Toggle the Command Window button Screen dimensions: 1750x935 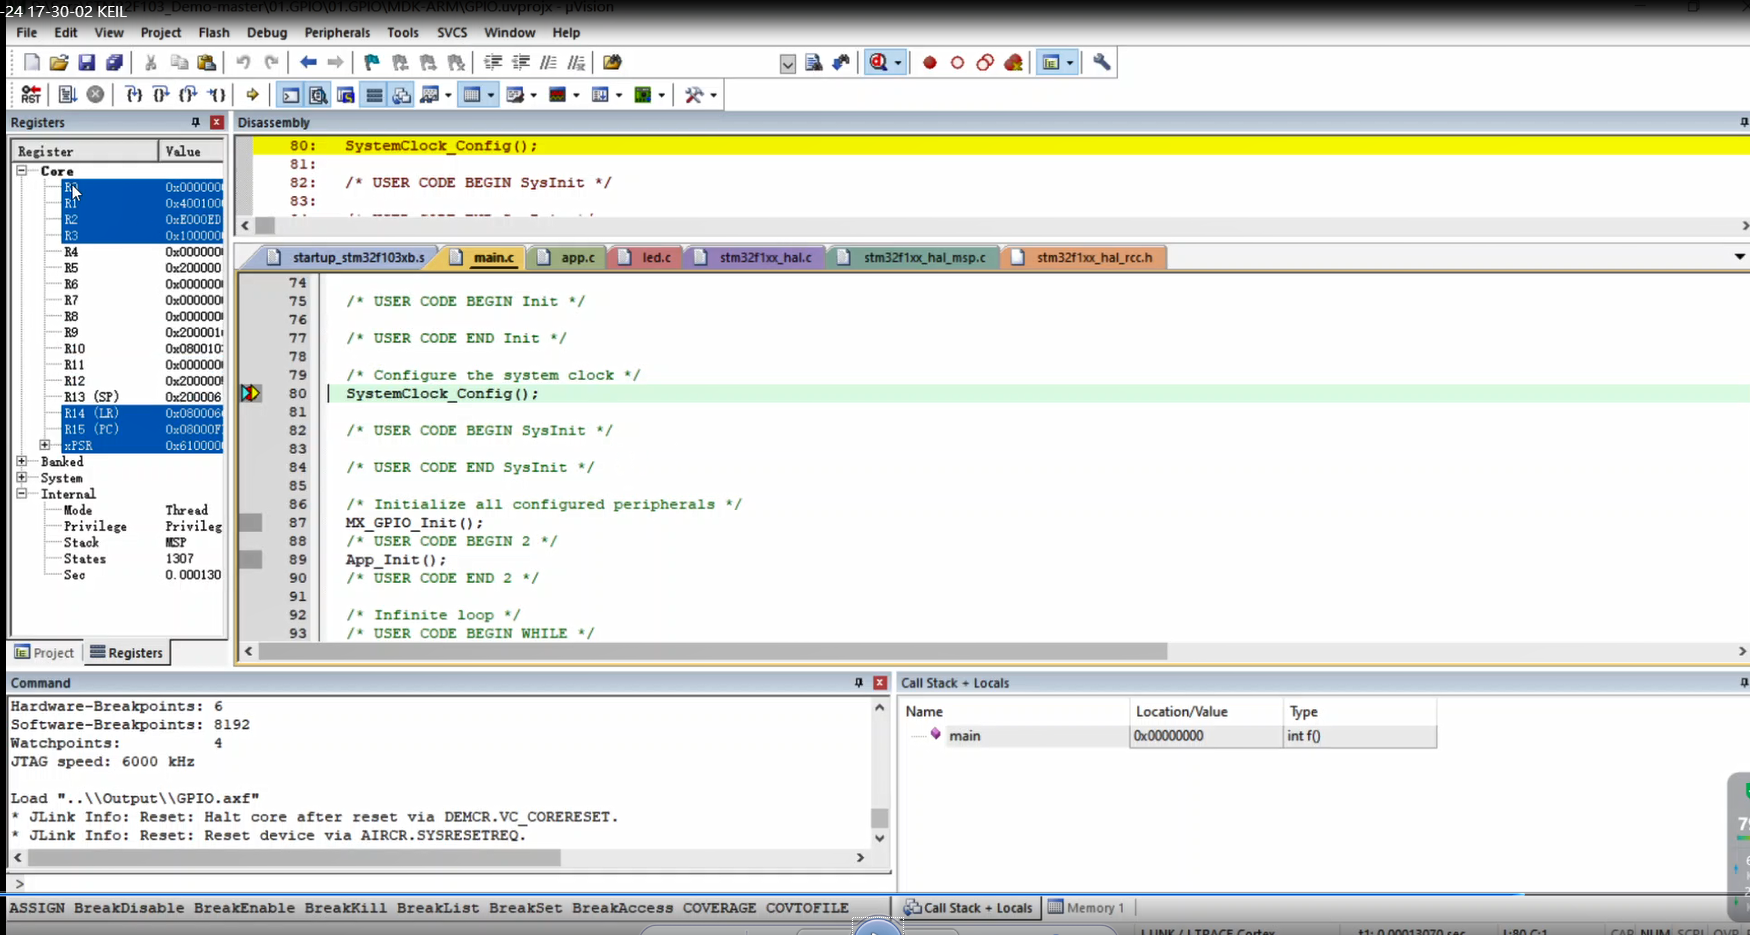(x=290, y=95)
